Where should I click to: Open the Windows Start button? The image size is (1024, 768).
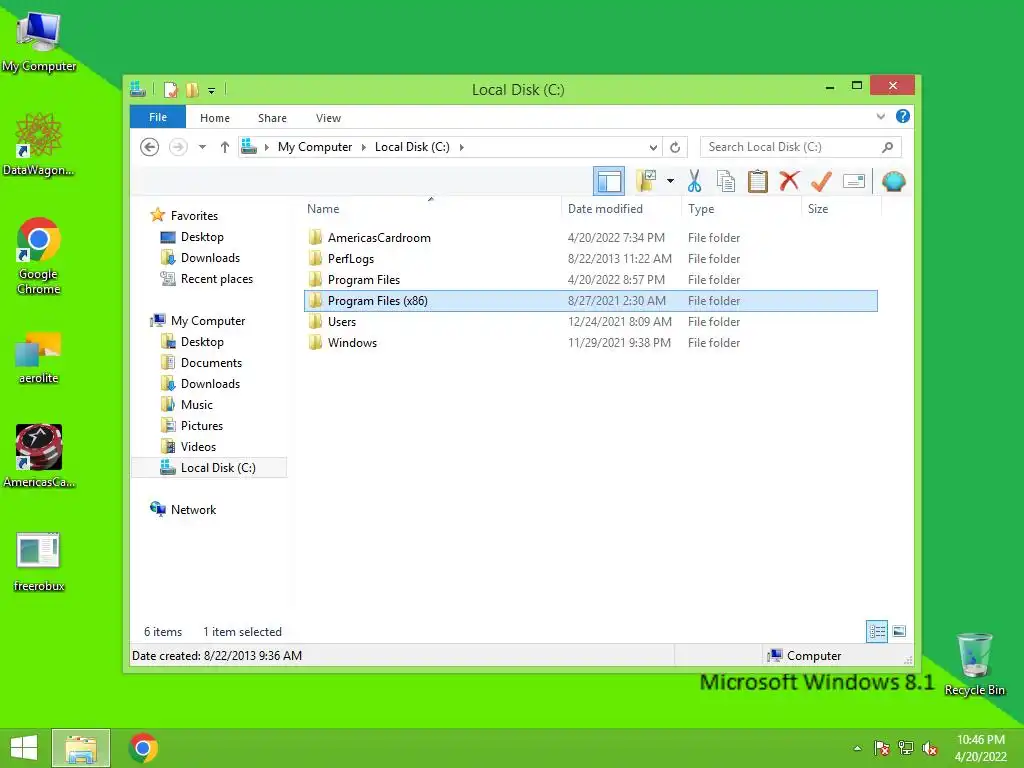click(24, 748)
